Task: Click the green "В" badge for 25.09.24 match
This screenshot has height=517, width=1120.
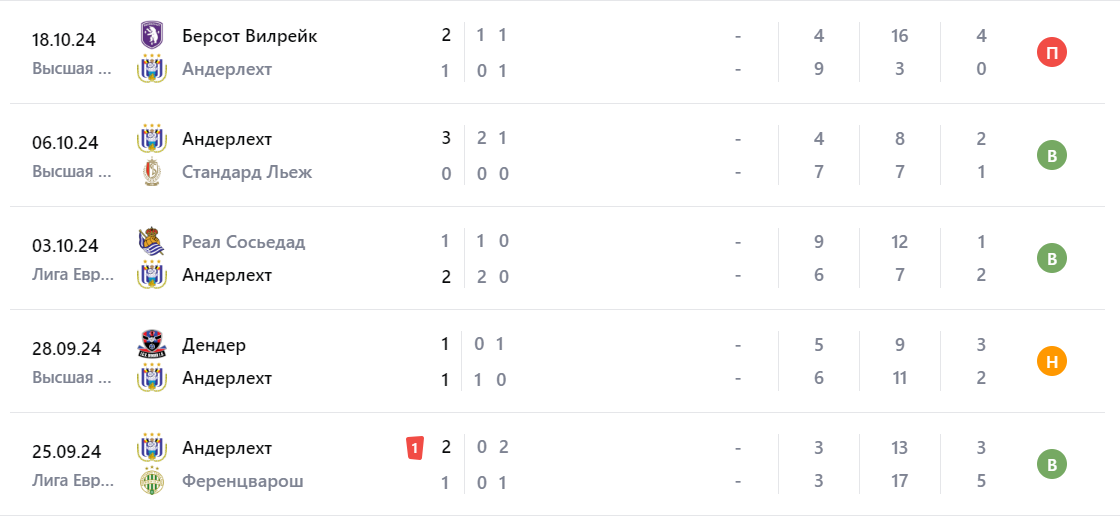Action: 1051,464
